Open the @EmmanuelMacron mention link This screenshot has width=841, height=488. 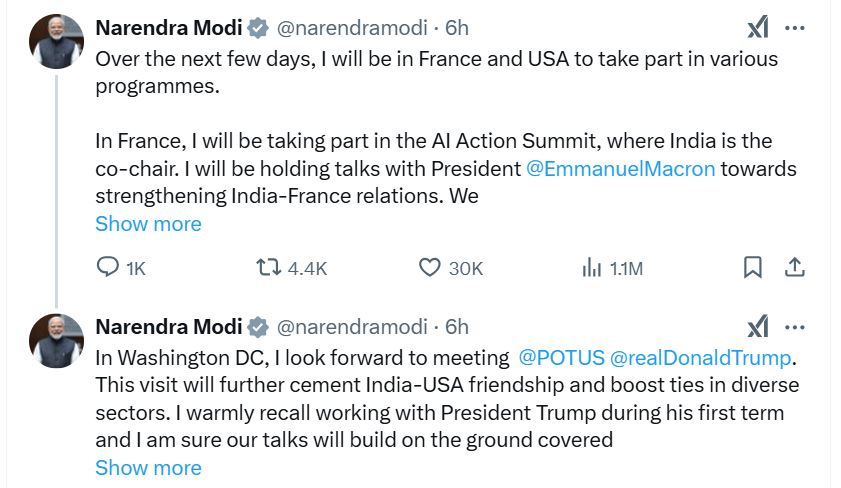[620, 169]
